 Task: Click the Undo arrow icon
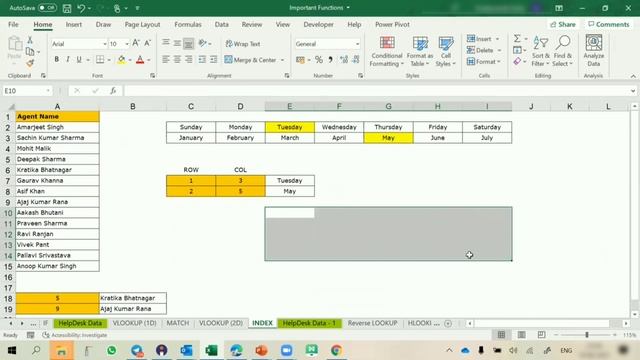coord(81,8)
